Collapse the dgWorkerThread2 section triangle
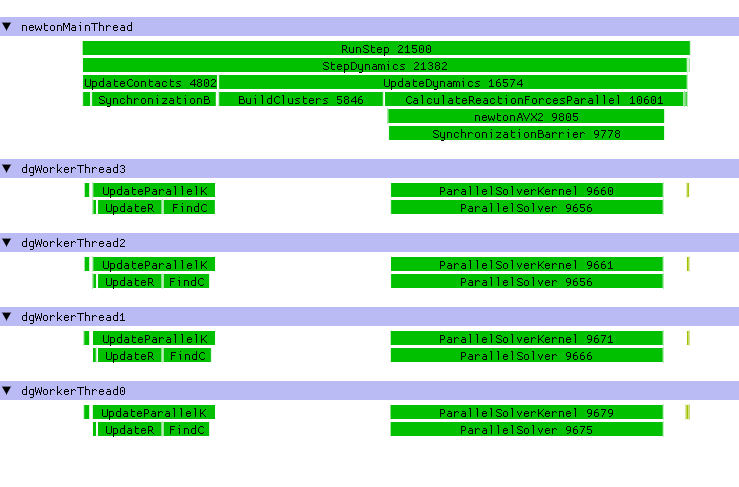Viewport: 739px width, 487px height. (x=7, y=243)
